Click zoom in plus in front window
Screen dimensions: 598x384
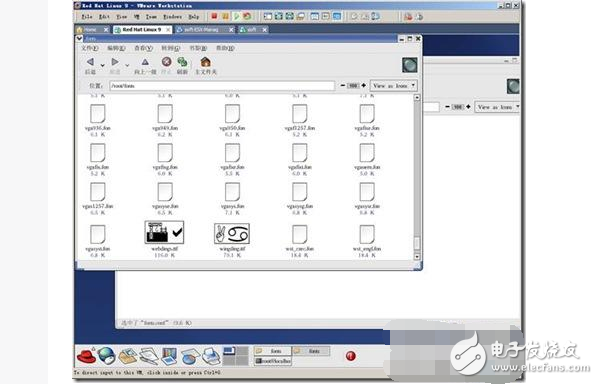click(x=363, y=85)
